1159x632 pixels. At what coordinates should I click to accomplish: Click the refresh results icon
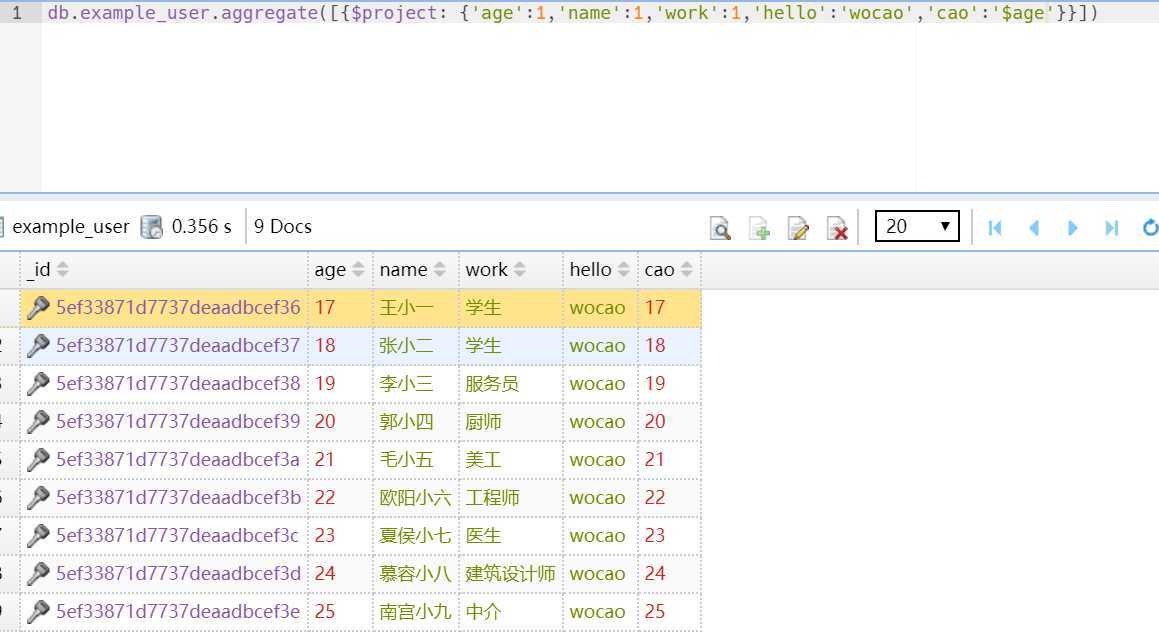pos(1150,228)
